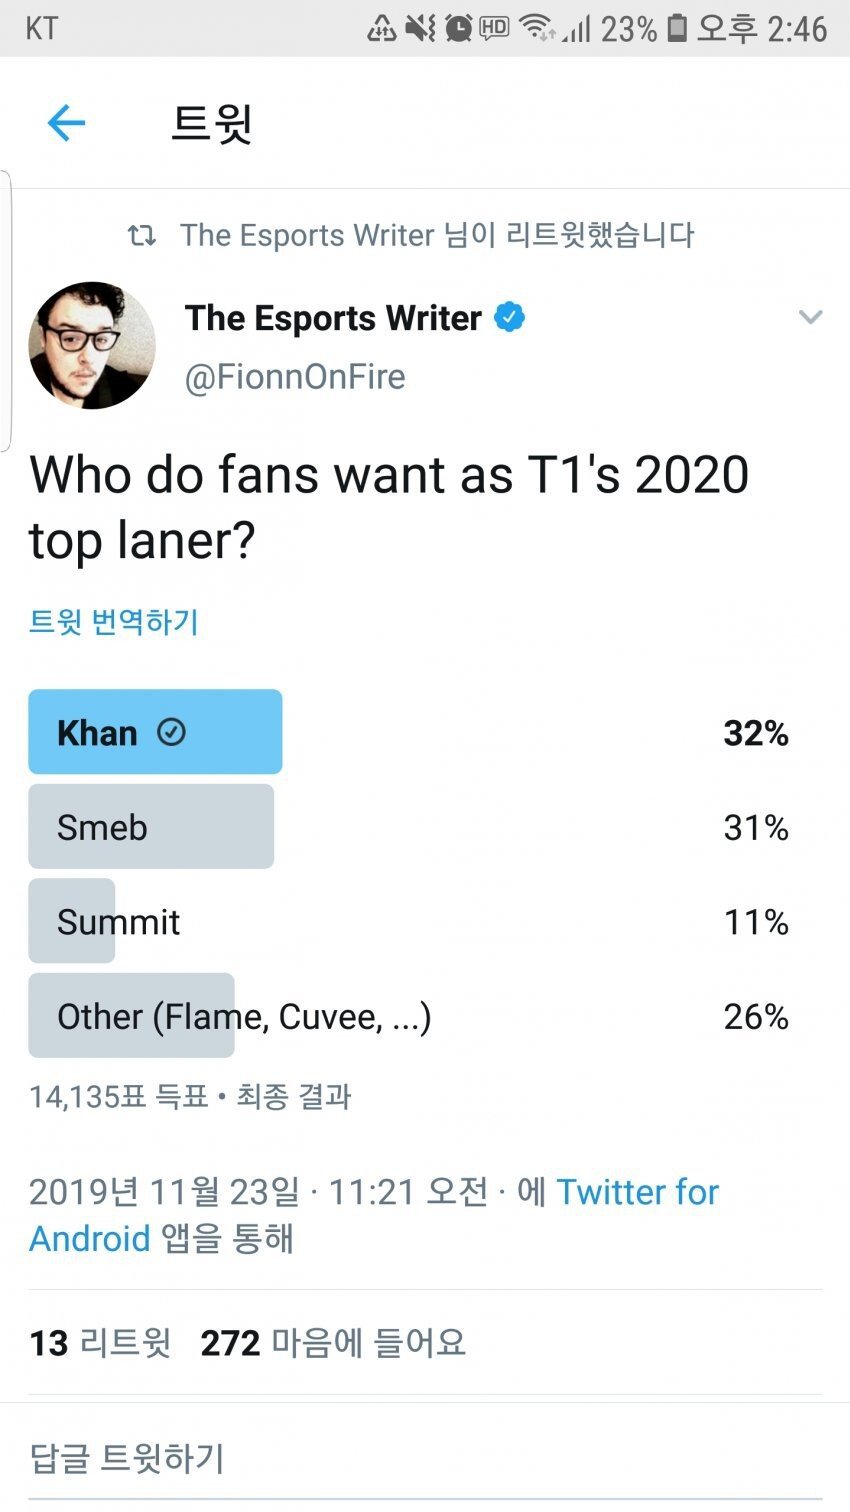Viewport: 850px width, 1512px height.
Task: Tap the Wi-Fi icon in status bar
Action: (537, 28)
